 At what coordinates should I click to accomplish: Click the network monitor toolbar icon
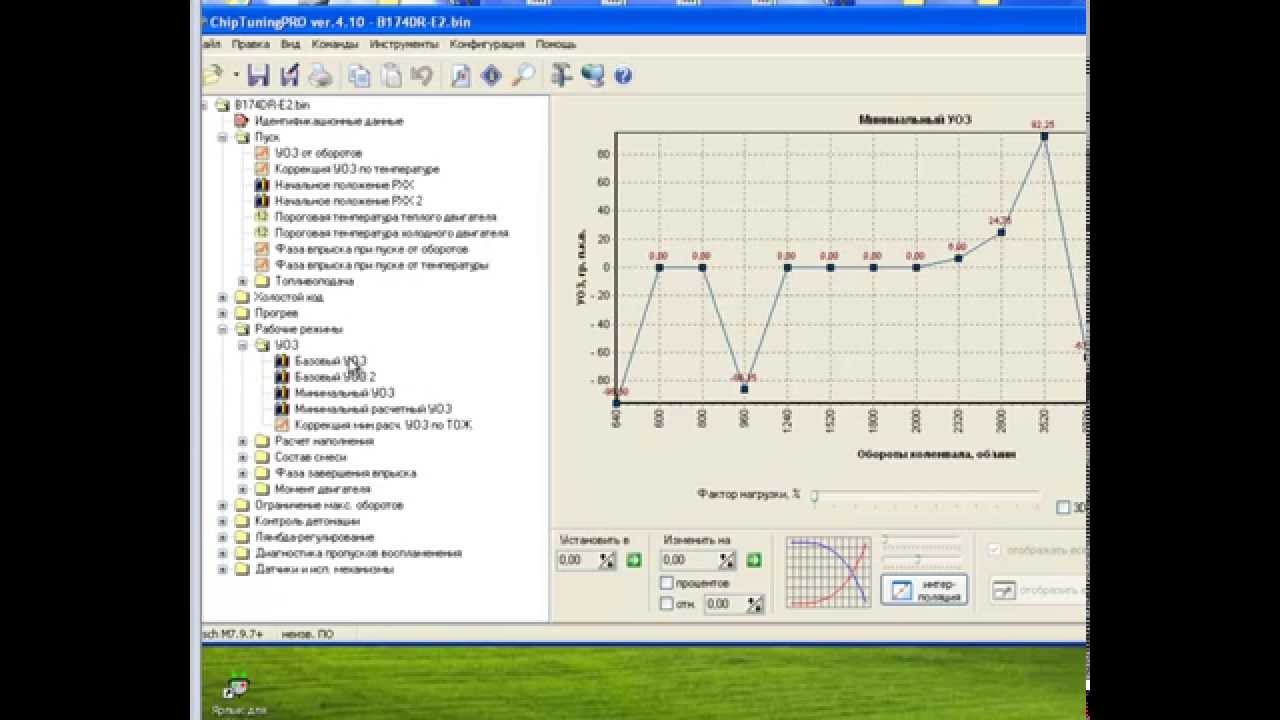(x=593, y=75)
